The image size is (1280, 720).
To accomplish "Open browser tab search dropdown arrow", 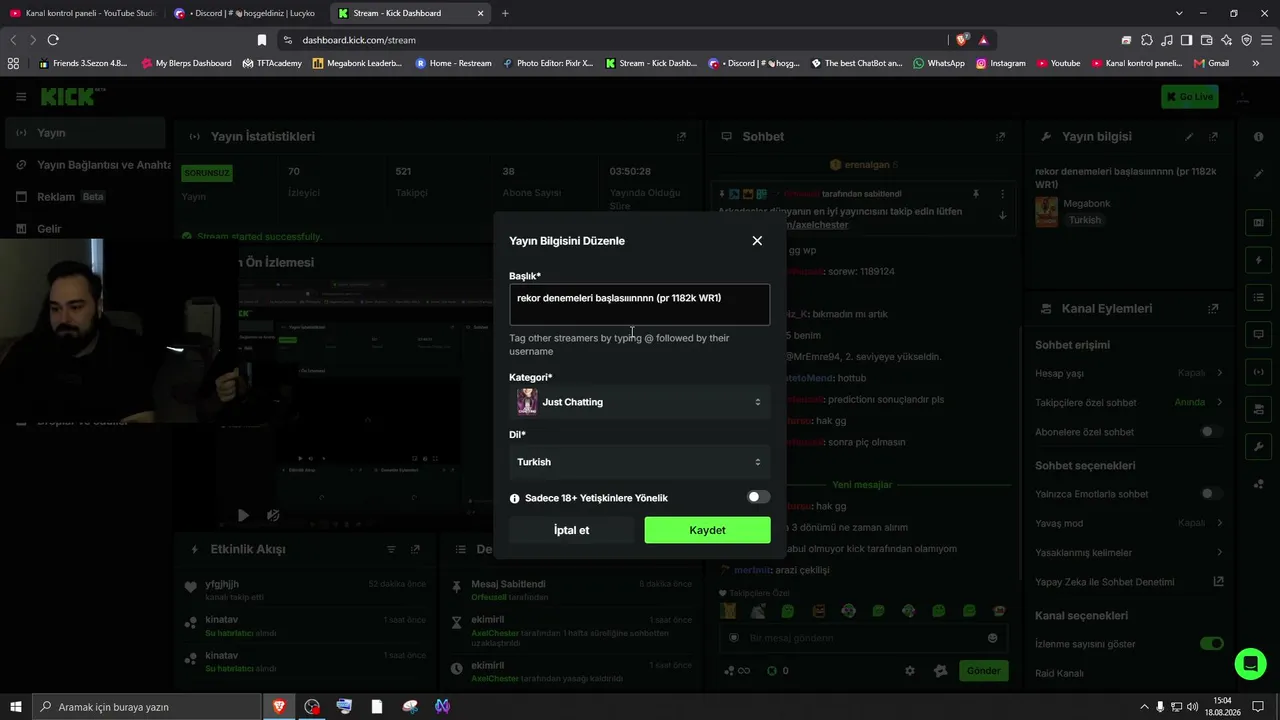I will pyautogui.click(x=1179, y=13).
